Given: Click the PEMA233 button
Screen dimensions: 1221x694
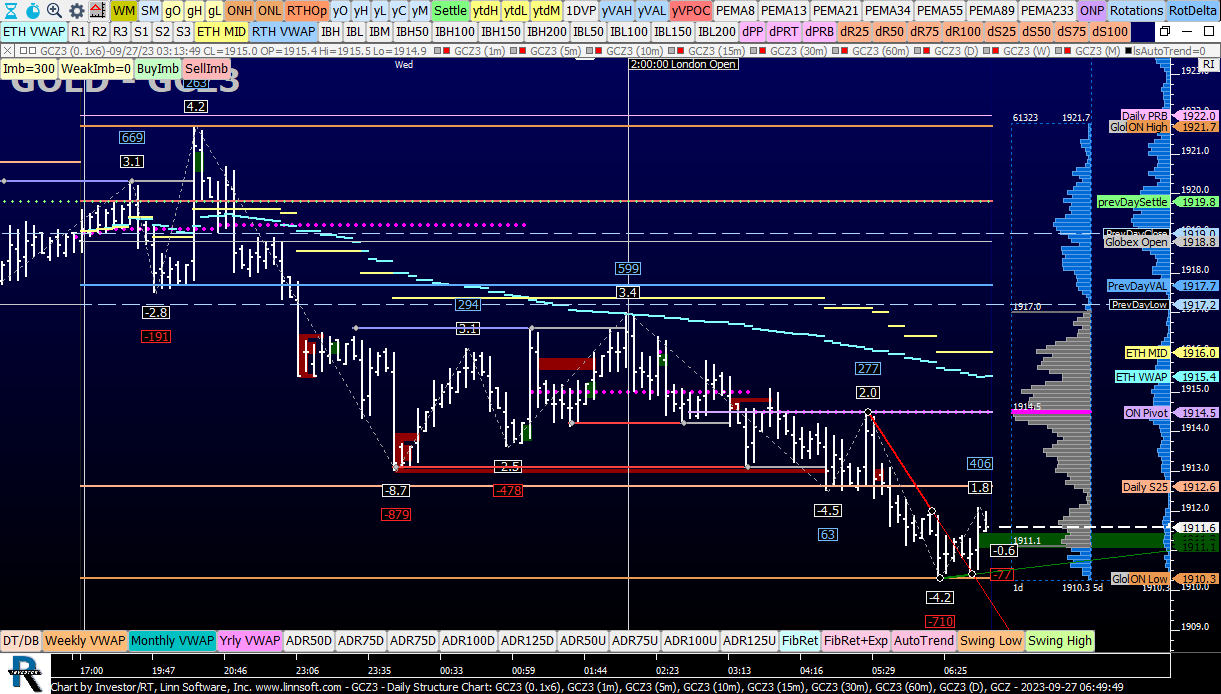Looking at the screenshot, I should (1047, 10).
